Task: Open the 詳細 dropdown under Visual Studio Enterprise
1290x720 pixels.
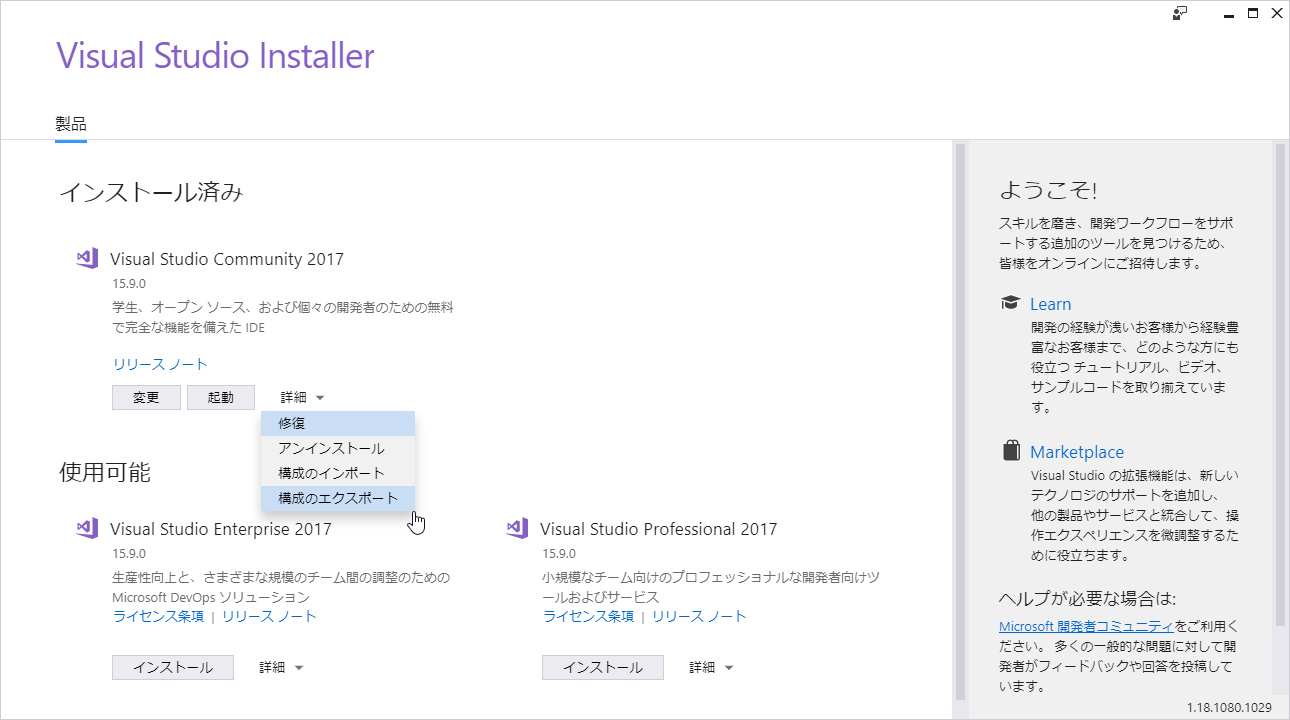Action: pos(280,666)
